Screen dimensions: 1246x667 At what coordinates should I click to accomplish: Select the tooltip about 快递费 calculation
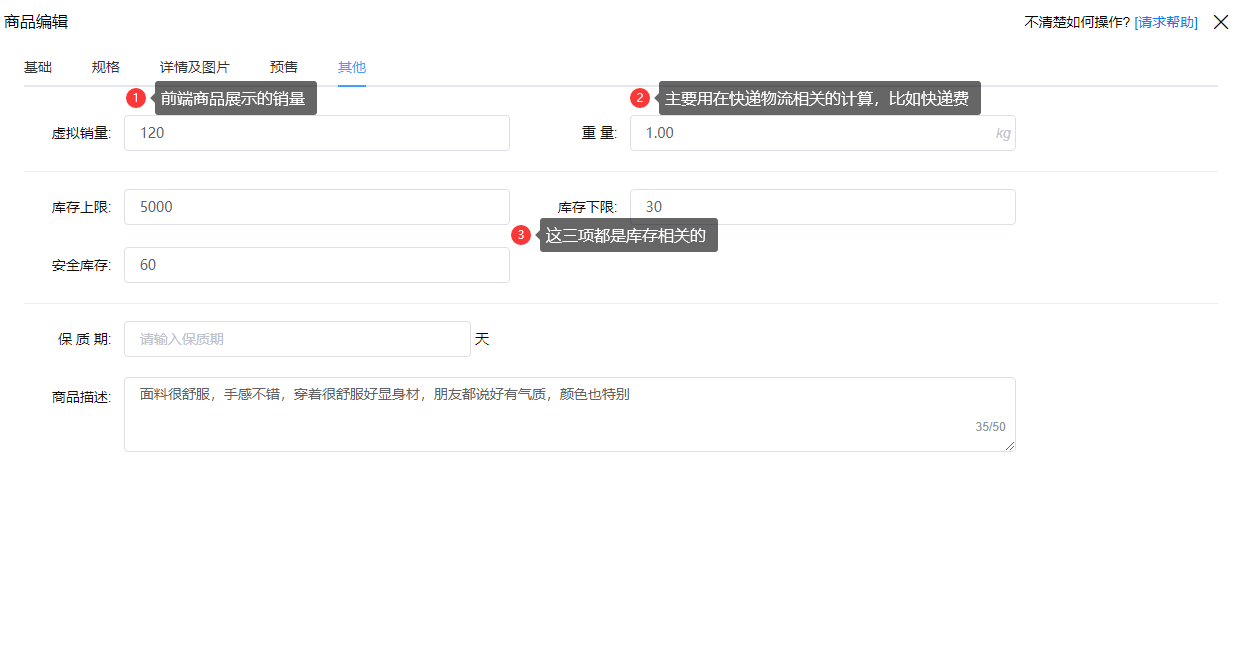[x=820, y=98]
